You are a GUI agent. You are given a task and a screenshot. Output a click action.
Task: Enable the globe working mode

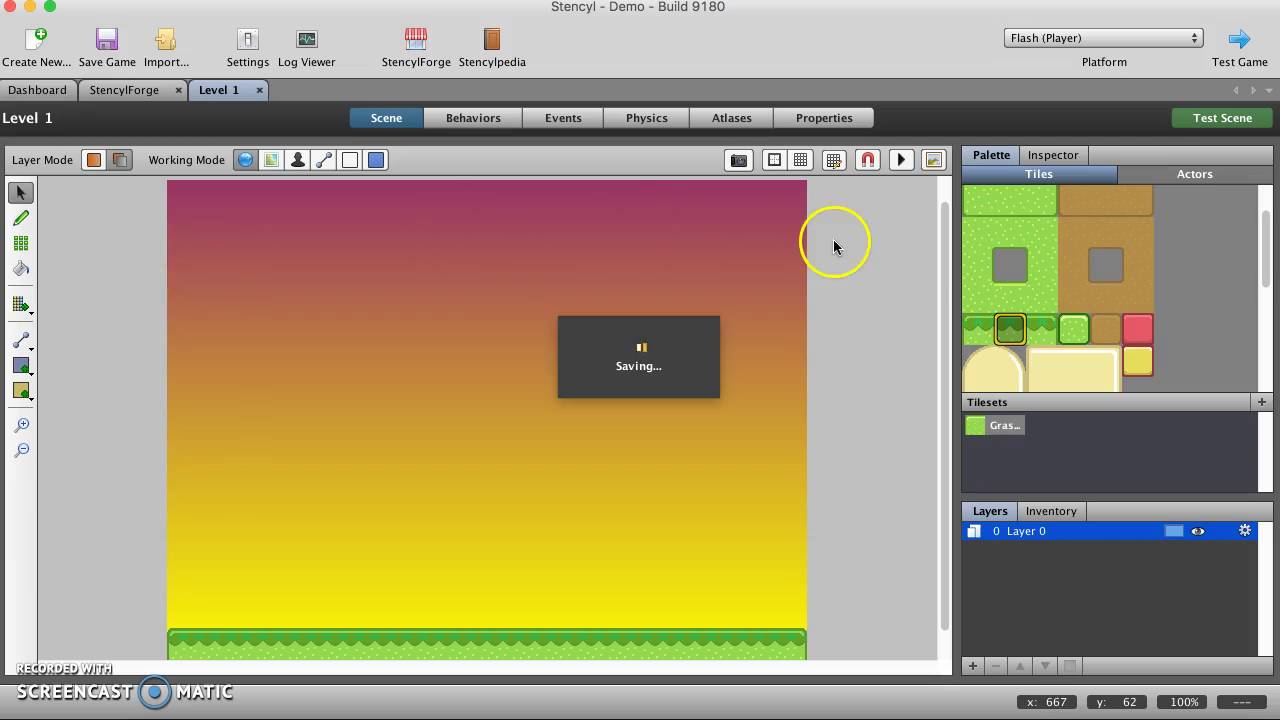coord(245,160)
